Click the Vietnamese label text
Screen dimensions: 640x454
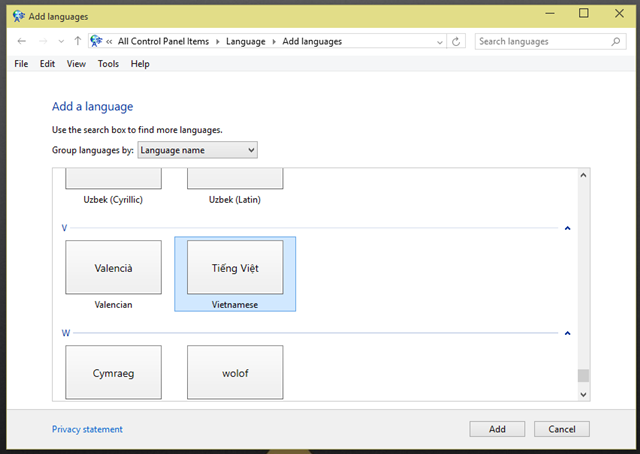[x=235, y=305]
